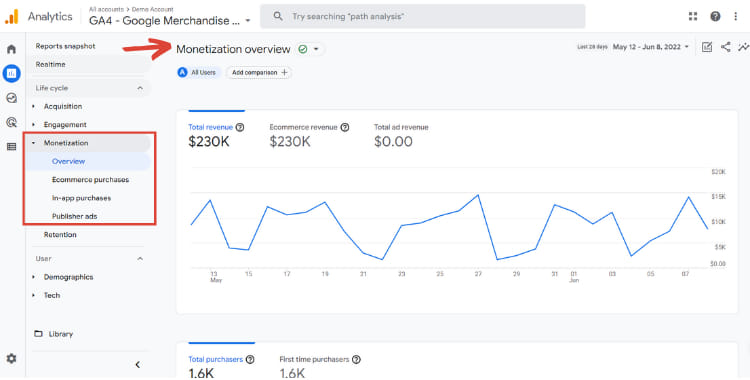
Task: Click the customize report pencil icon
Action: point(706,47)
